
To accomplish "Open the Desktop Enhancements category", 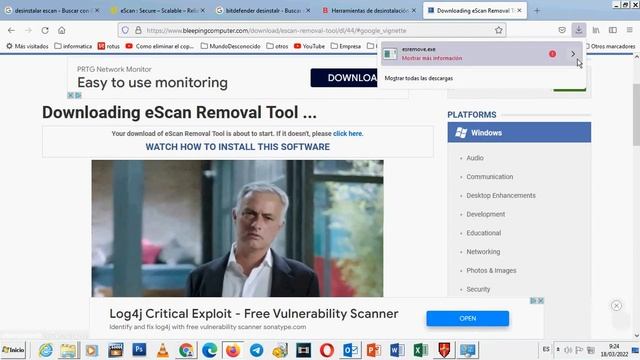I will click(x=501, y=195).
